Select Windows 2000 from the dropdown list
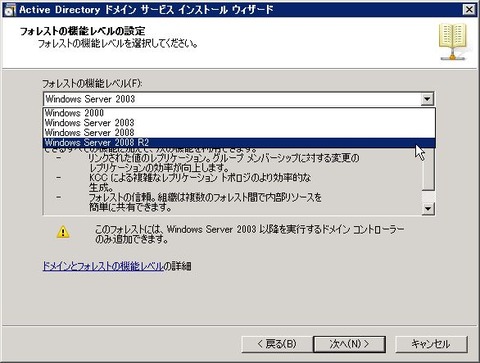The image size is (480, 363). pos(239,113)
